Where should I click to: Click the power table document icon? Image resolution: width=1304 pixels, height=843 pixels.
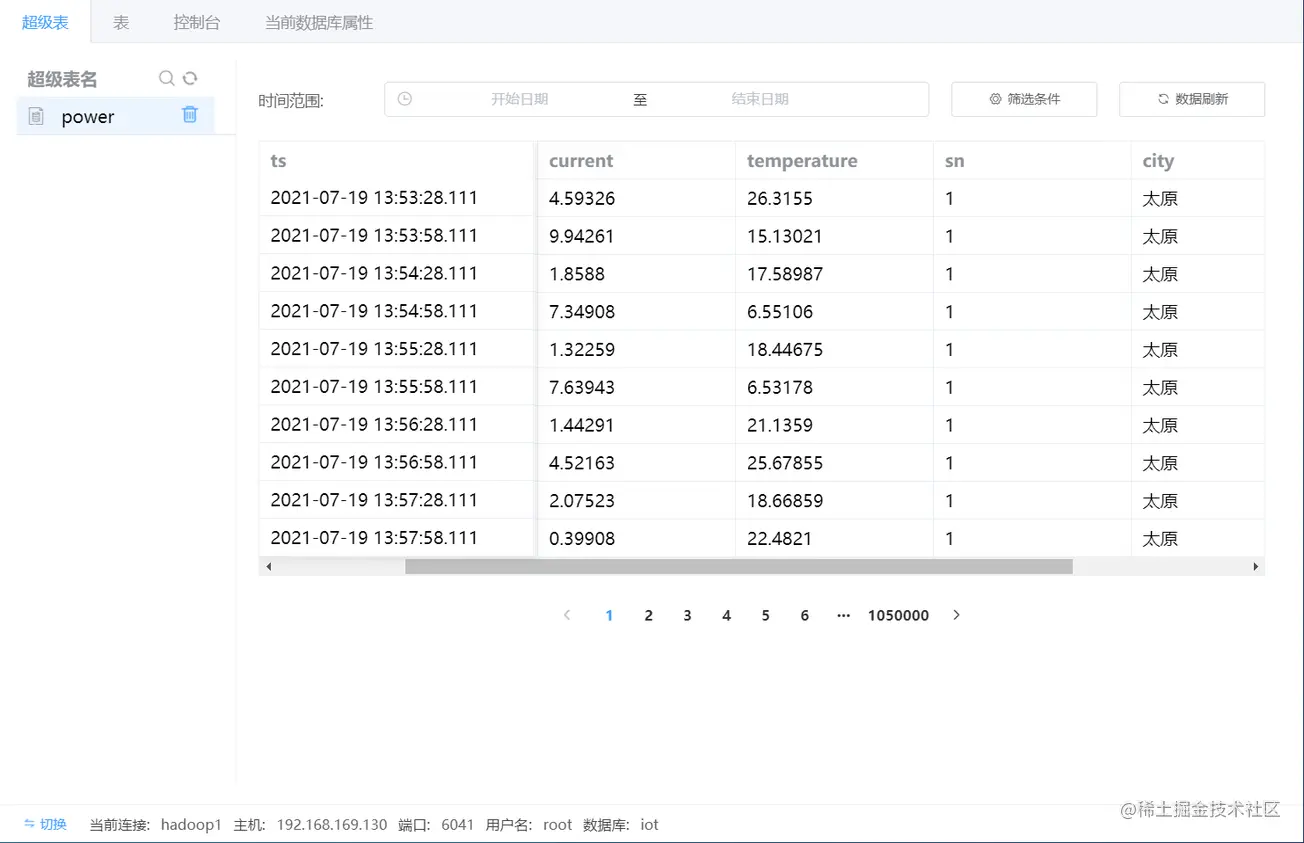(36, 117)
